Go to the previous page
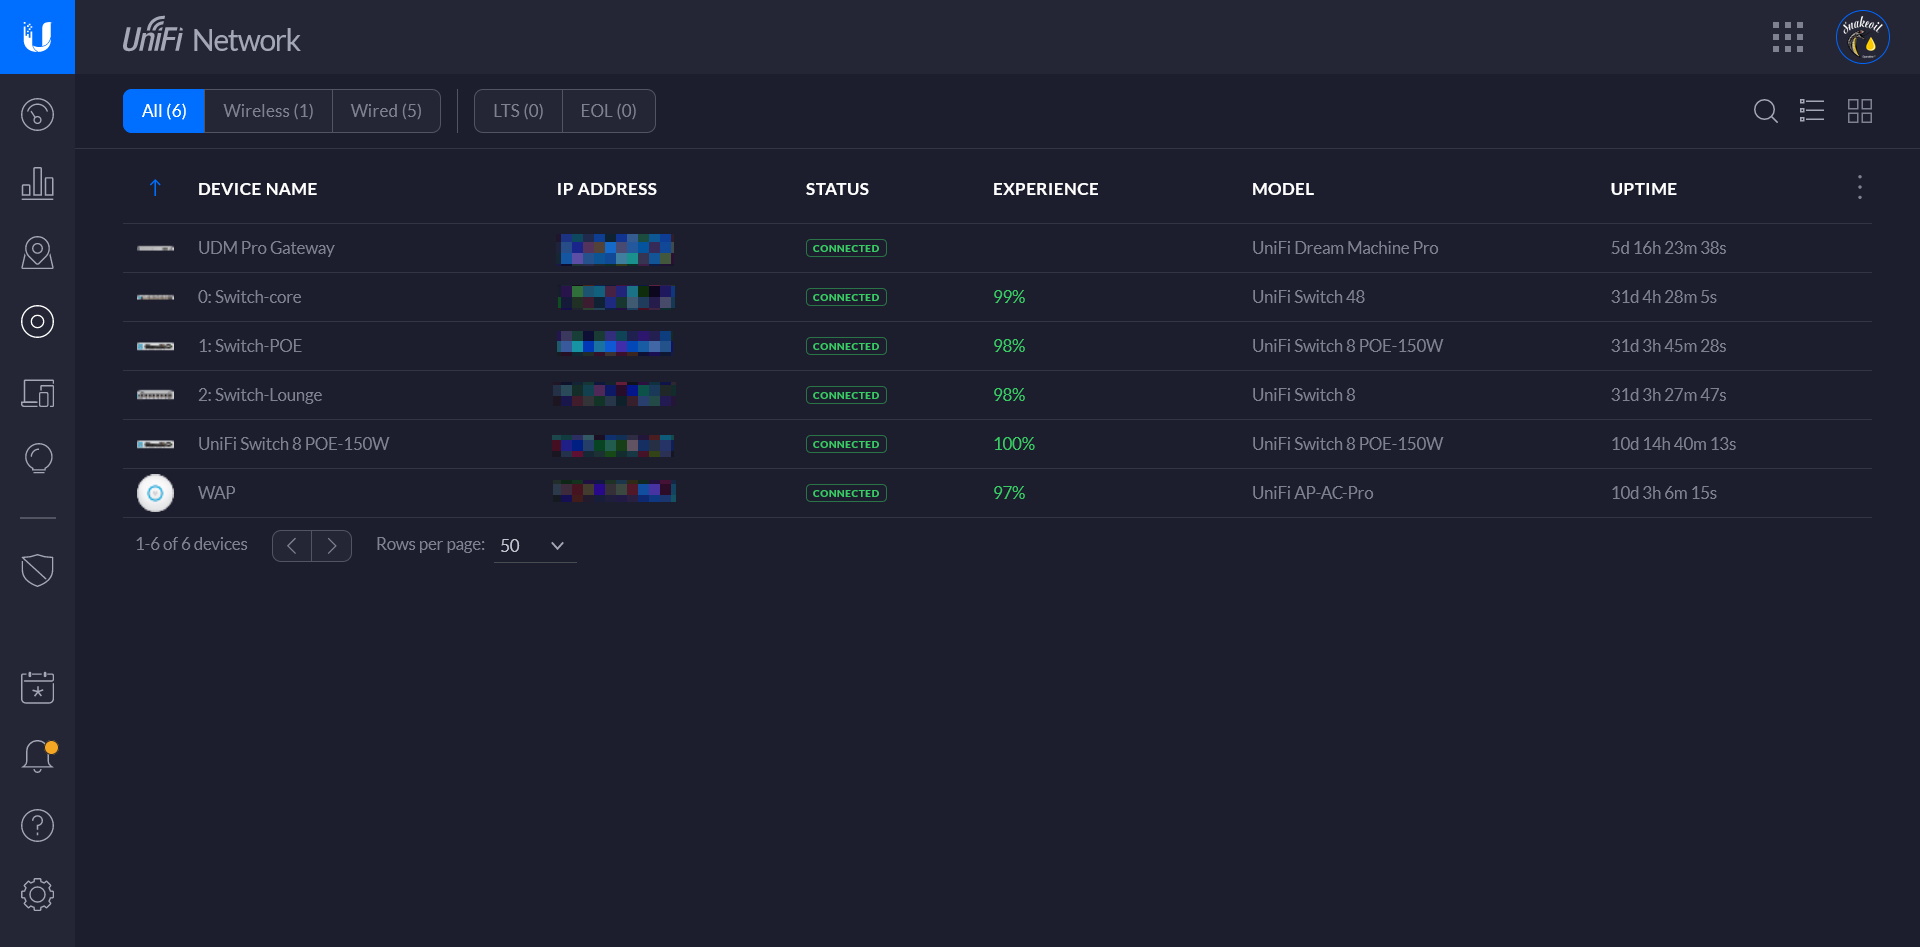 coord(292,546)
